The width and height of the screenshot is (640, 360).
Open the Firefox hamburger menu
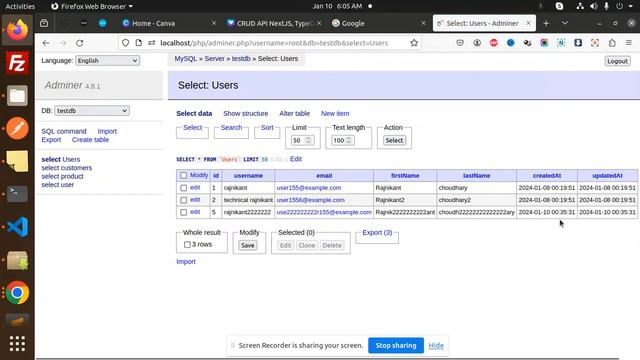(x=629, y=43)
